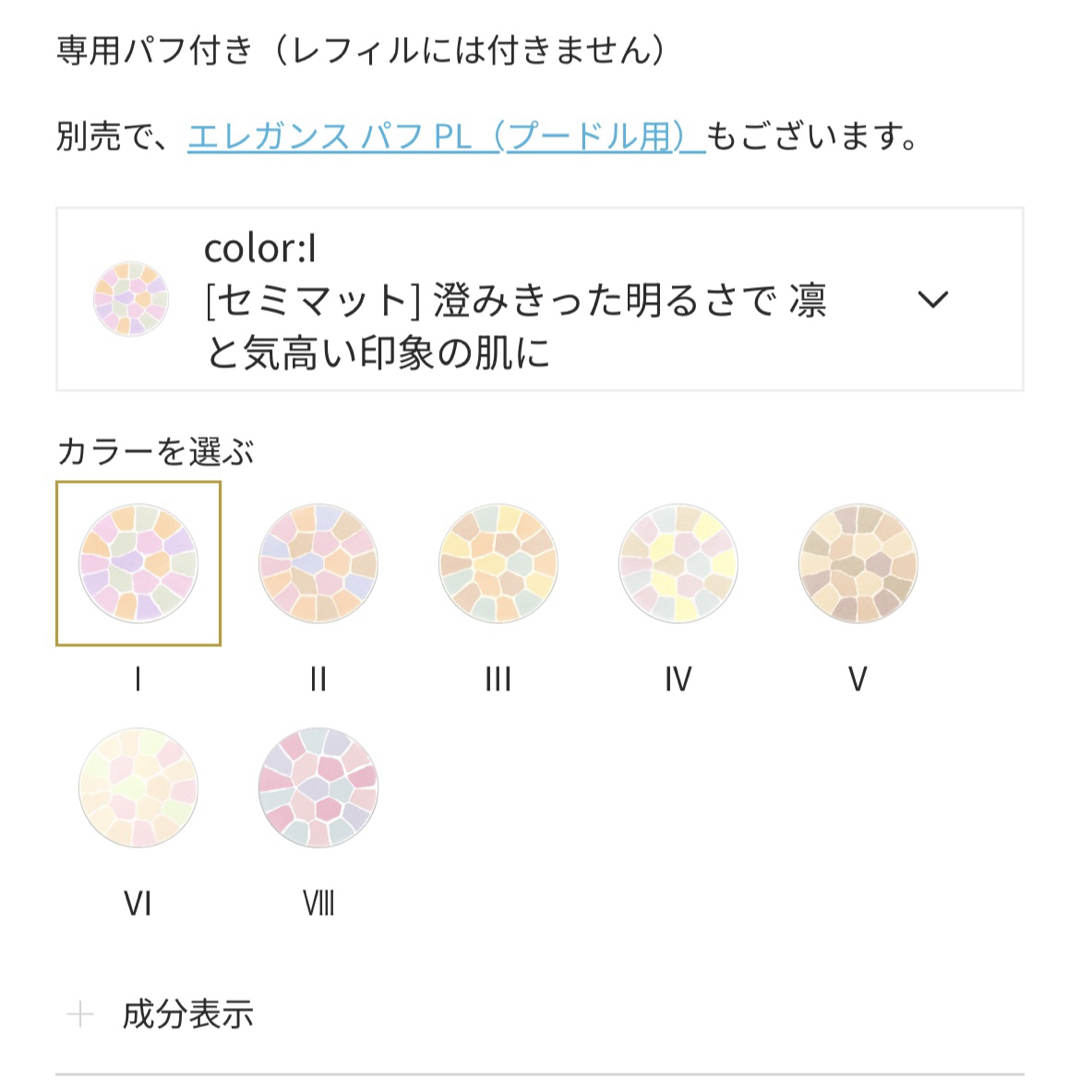Click the label VI under pale swatch
Screen dimensions: 1080x1080
coord(138,903)
